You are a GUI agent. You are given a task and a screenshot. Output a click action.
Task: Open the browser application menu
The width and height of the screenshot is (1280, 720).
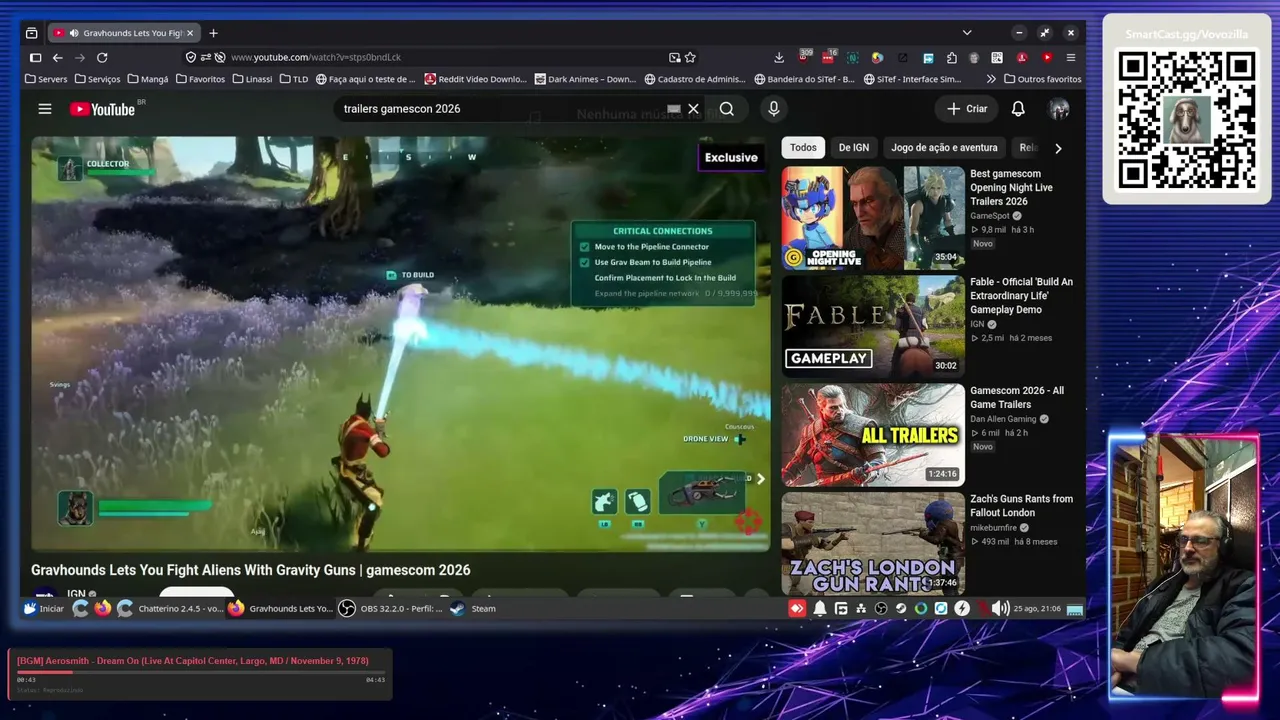pos(1071,58)
